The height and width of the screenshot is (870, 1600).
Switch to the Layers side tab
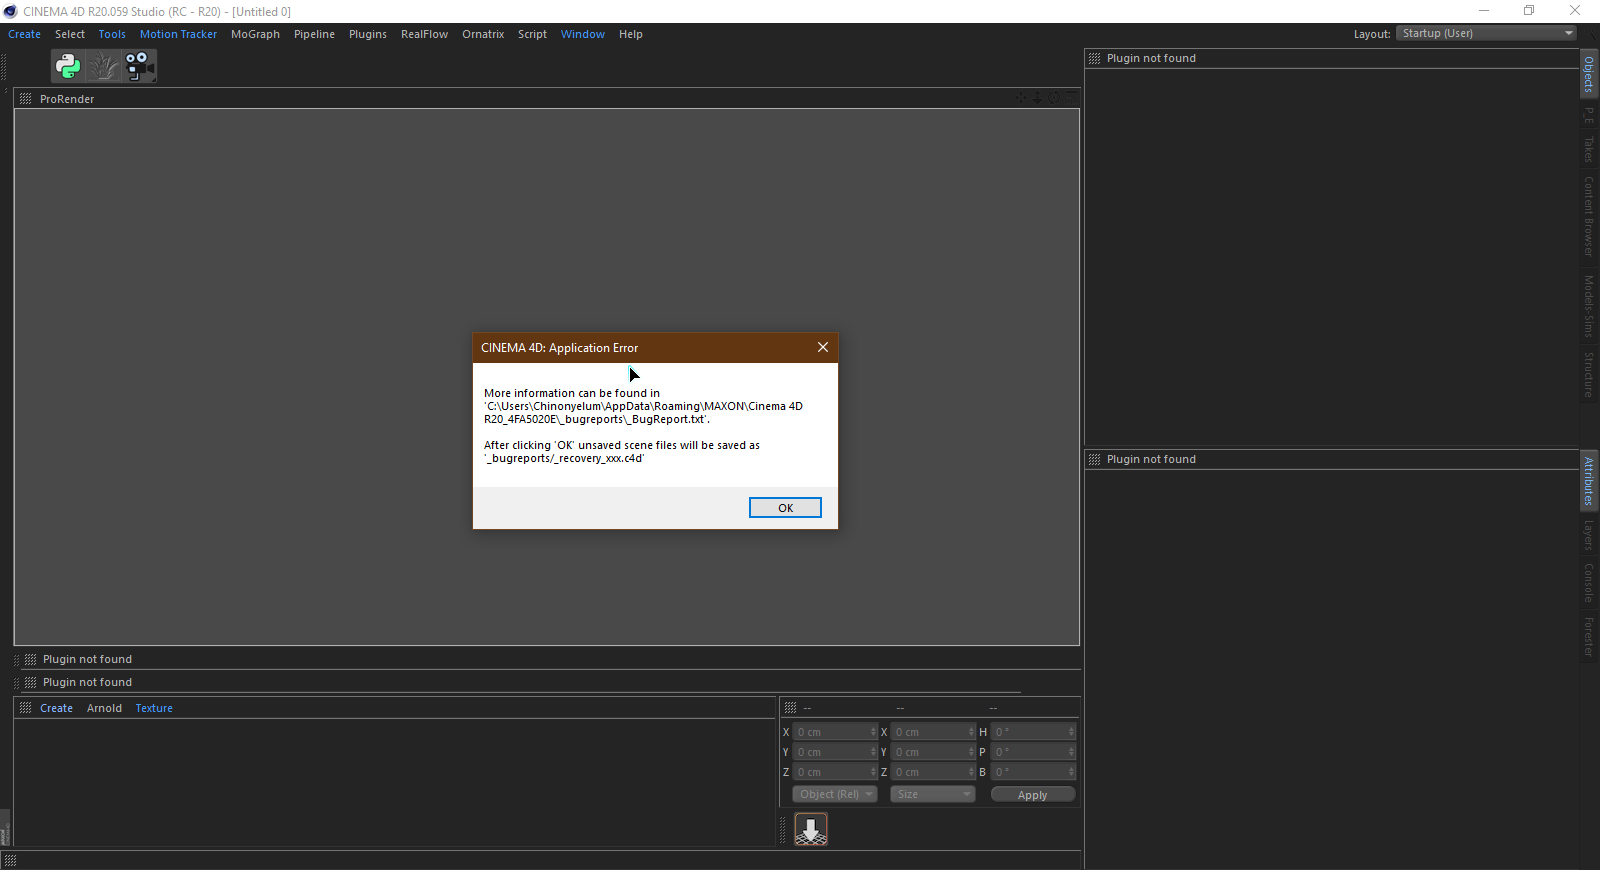(x=1589, y=535)
